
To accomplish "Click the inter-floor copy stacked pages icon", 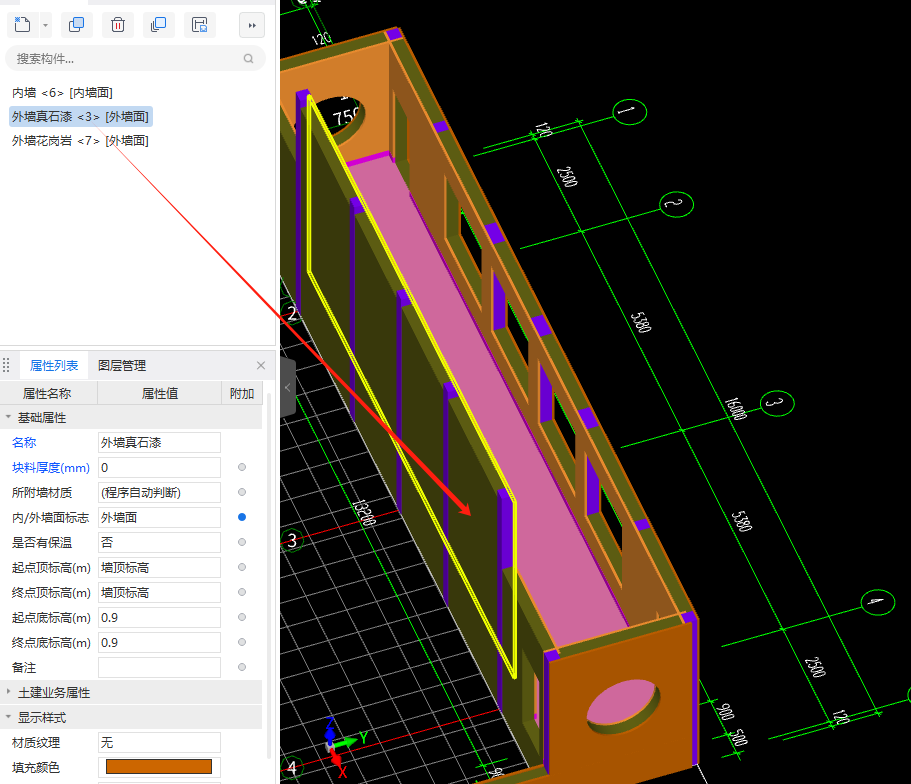I will pos(159,25).
